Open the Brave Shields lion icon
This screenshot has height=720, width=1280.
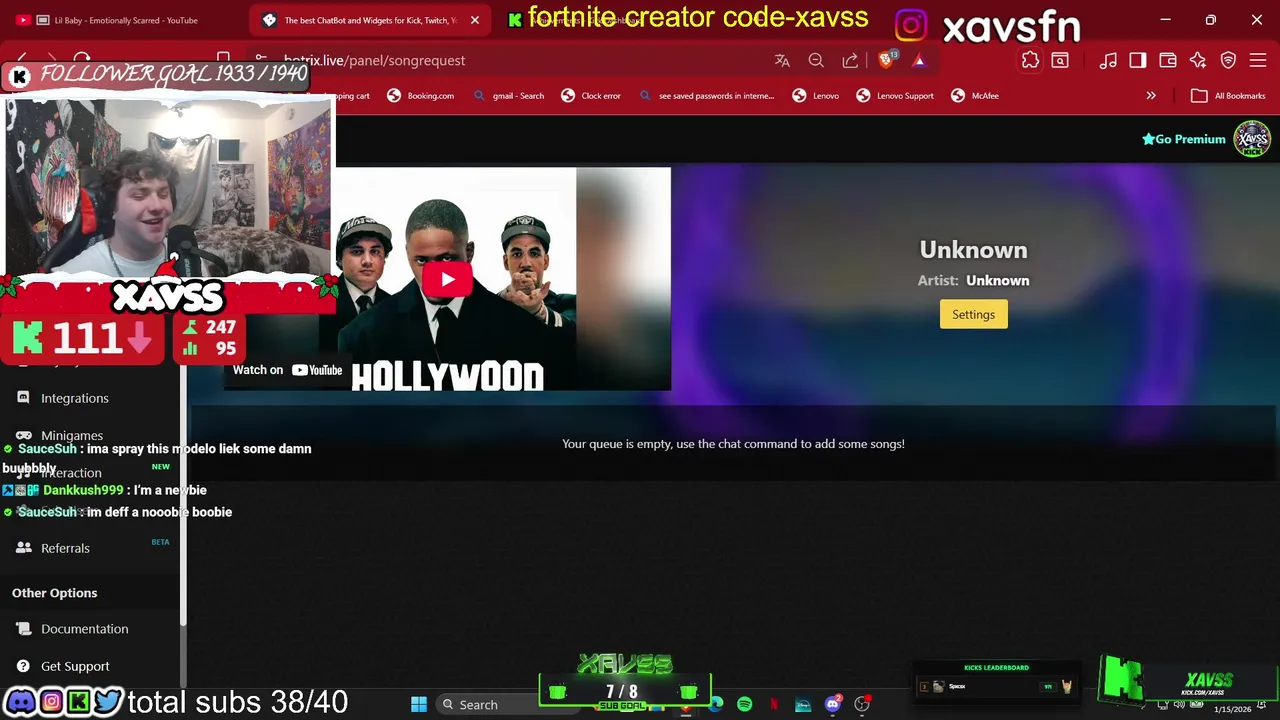pyautogui.click(x=886, y=60)
